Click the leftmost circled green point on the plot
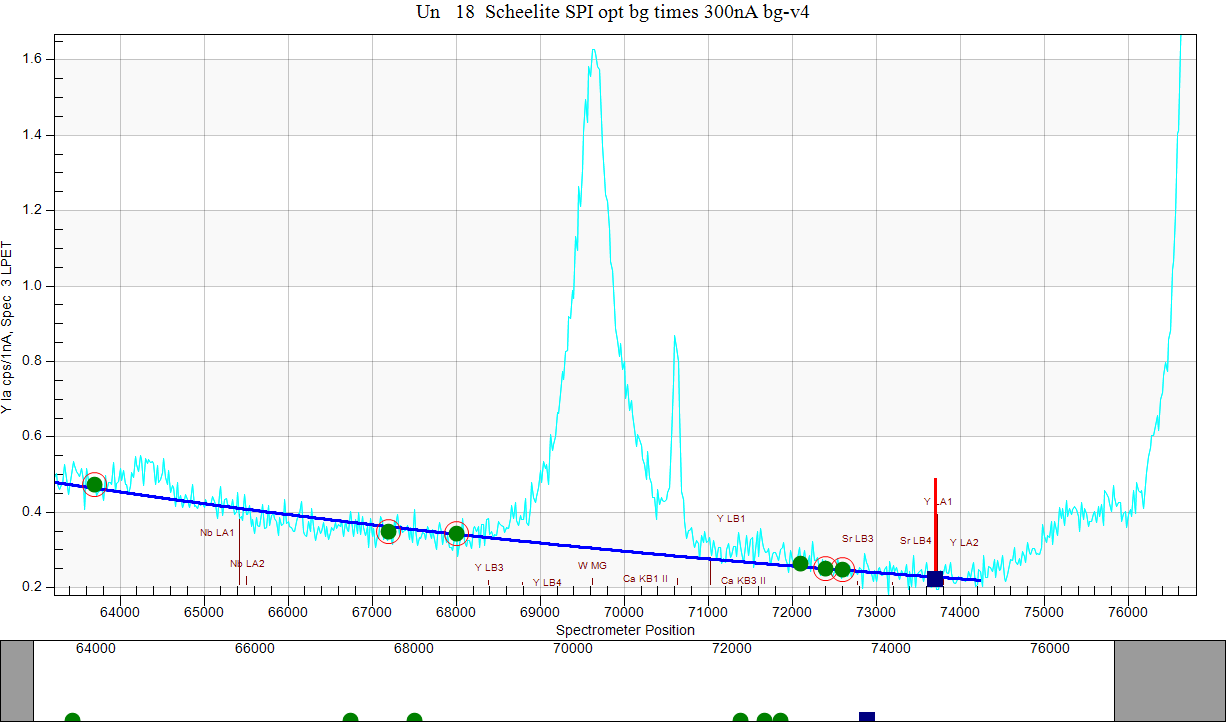Image resolution: width=1226 pixels, height=722 pixels. coord(94,485)
